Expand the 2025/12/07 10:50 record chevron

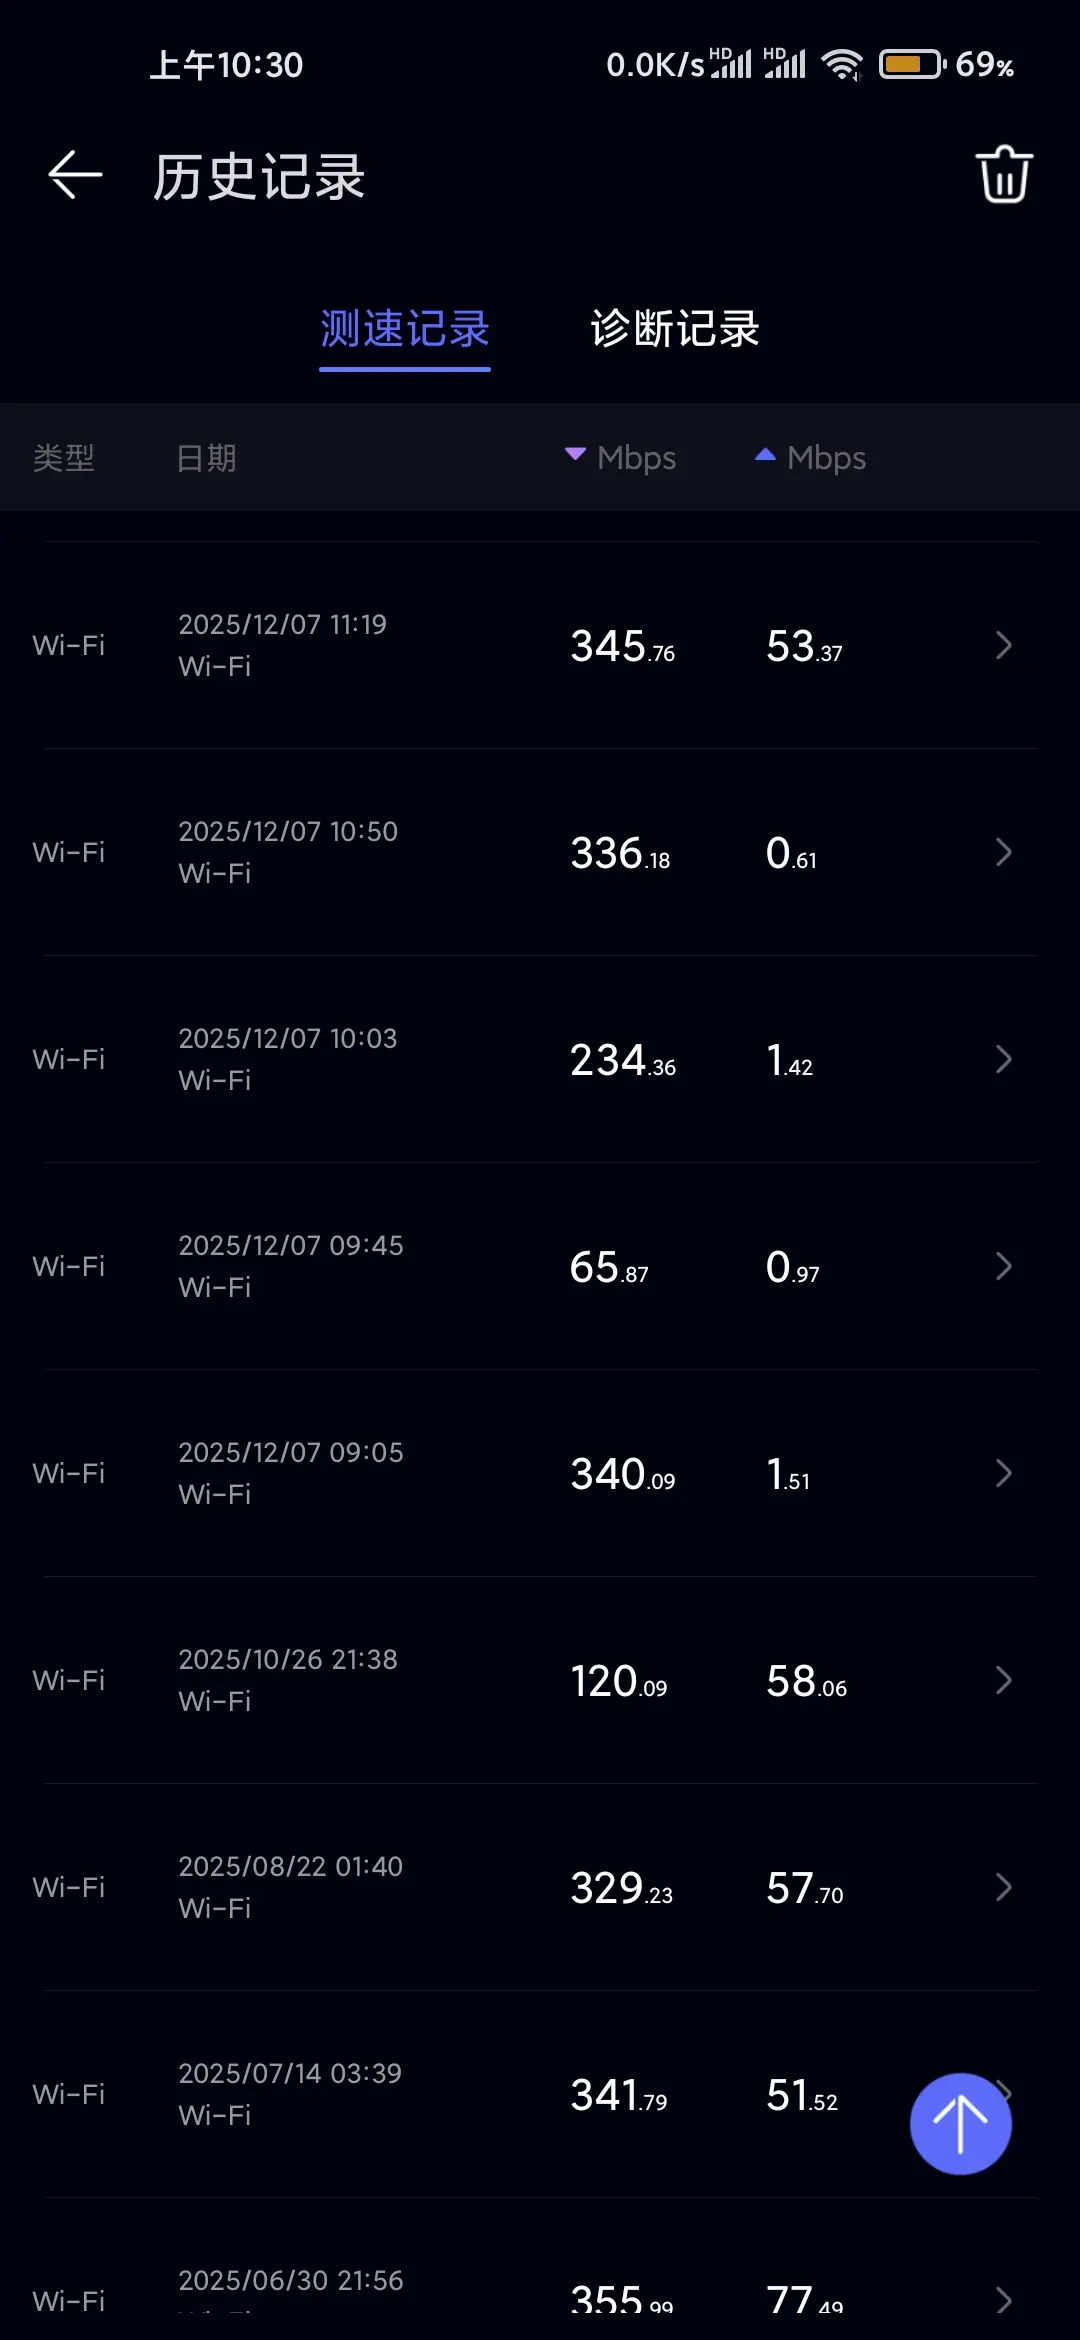[x=1003, y=853]
